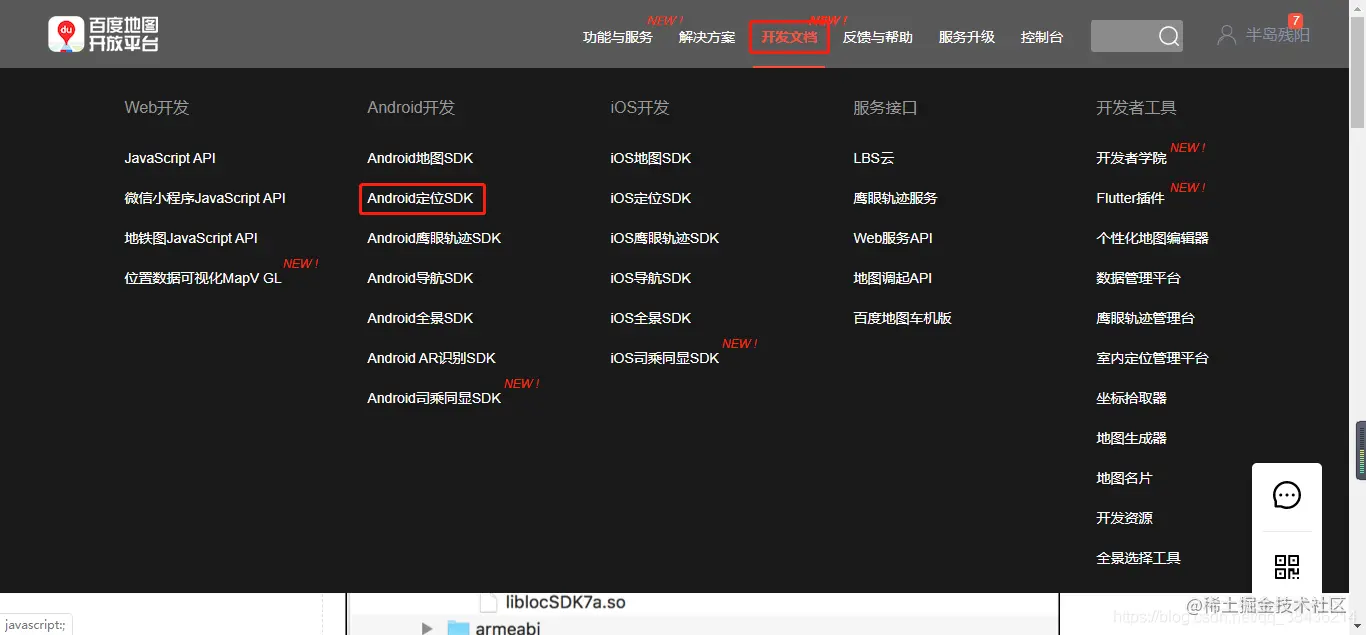Open iOS司乘同显SDK link

[x=665, y=358]
